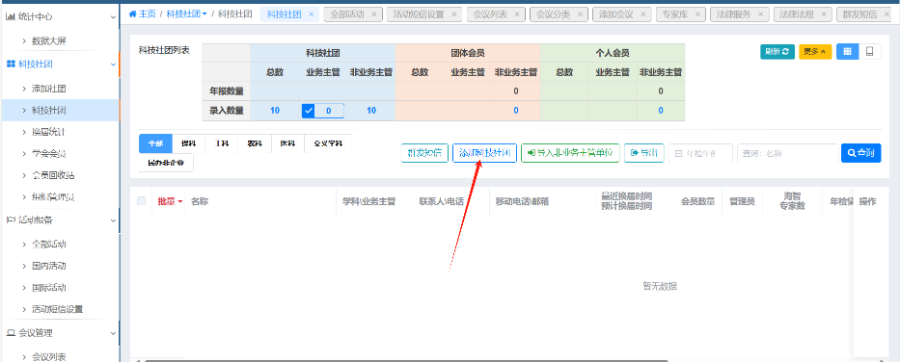Click the 查询 search button
900x362 pixels.
tap(861, 153)
